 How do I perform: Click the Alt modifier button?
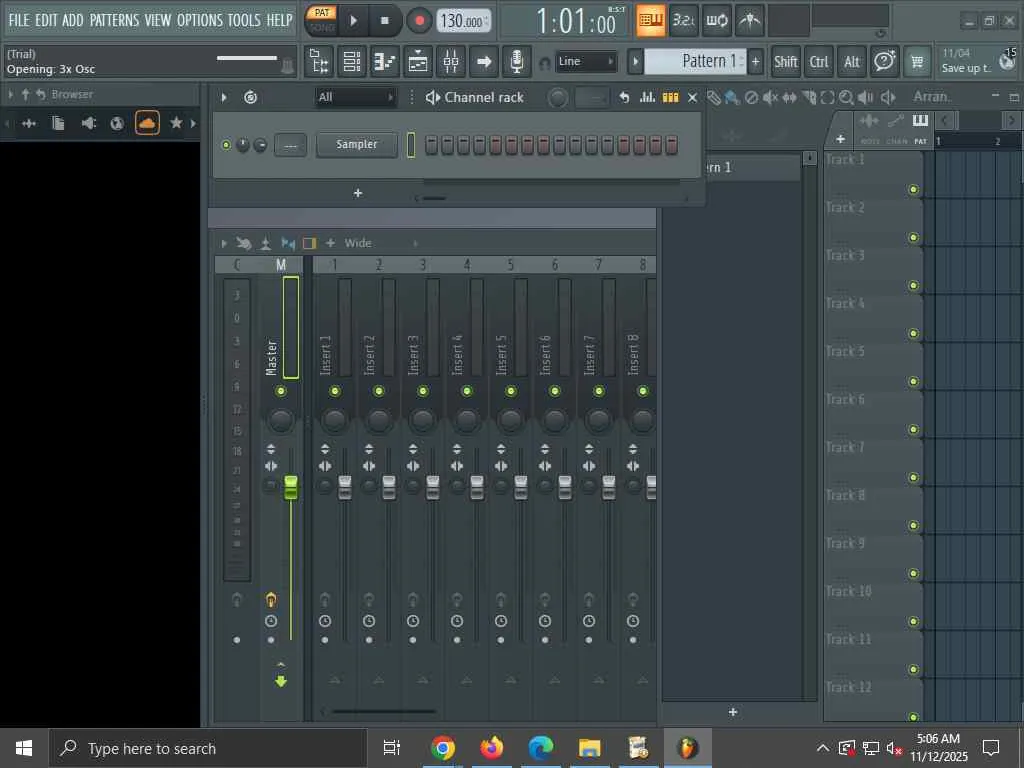pyautogui.click(x=852, y=61)
